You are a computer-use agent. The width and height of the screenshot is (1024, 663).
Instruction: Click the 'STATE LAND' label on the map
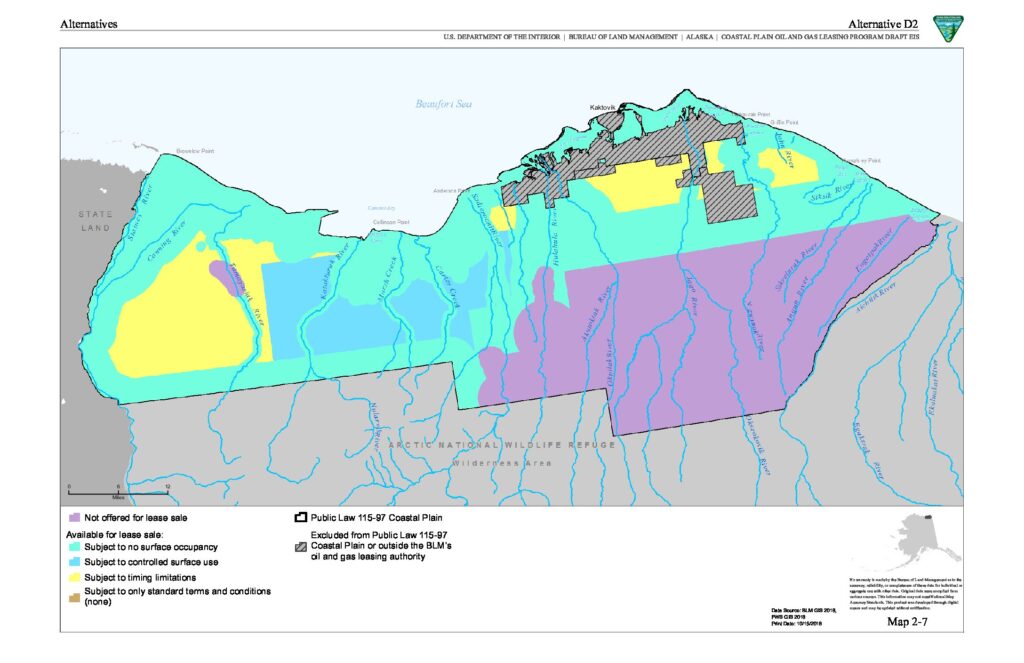pos(98,221)
